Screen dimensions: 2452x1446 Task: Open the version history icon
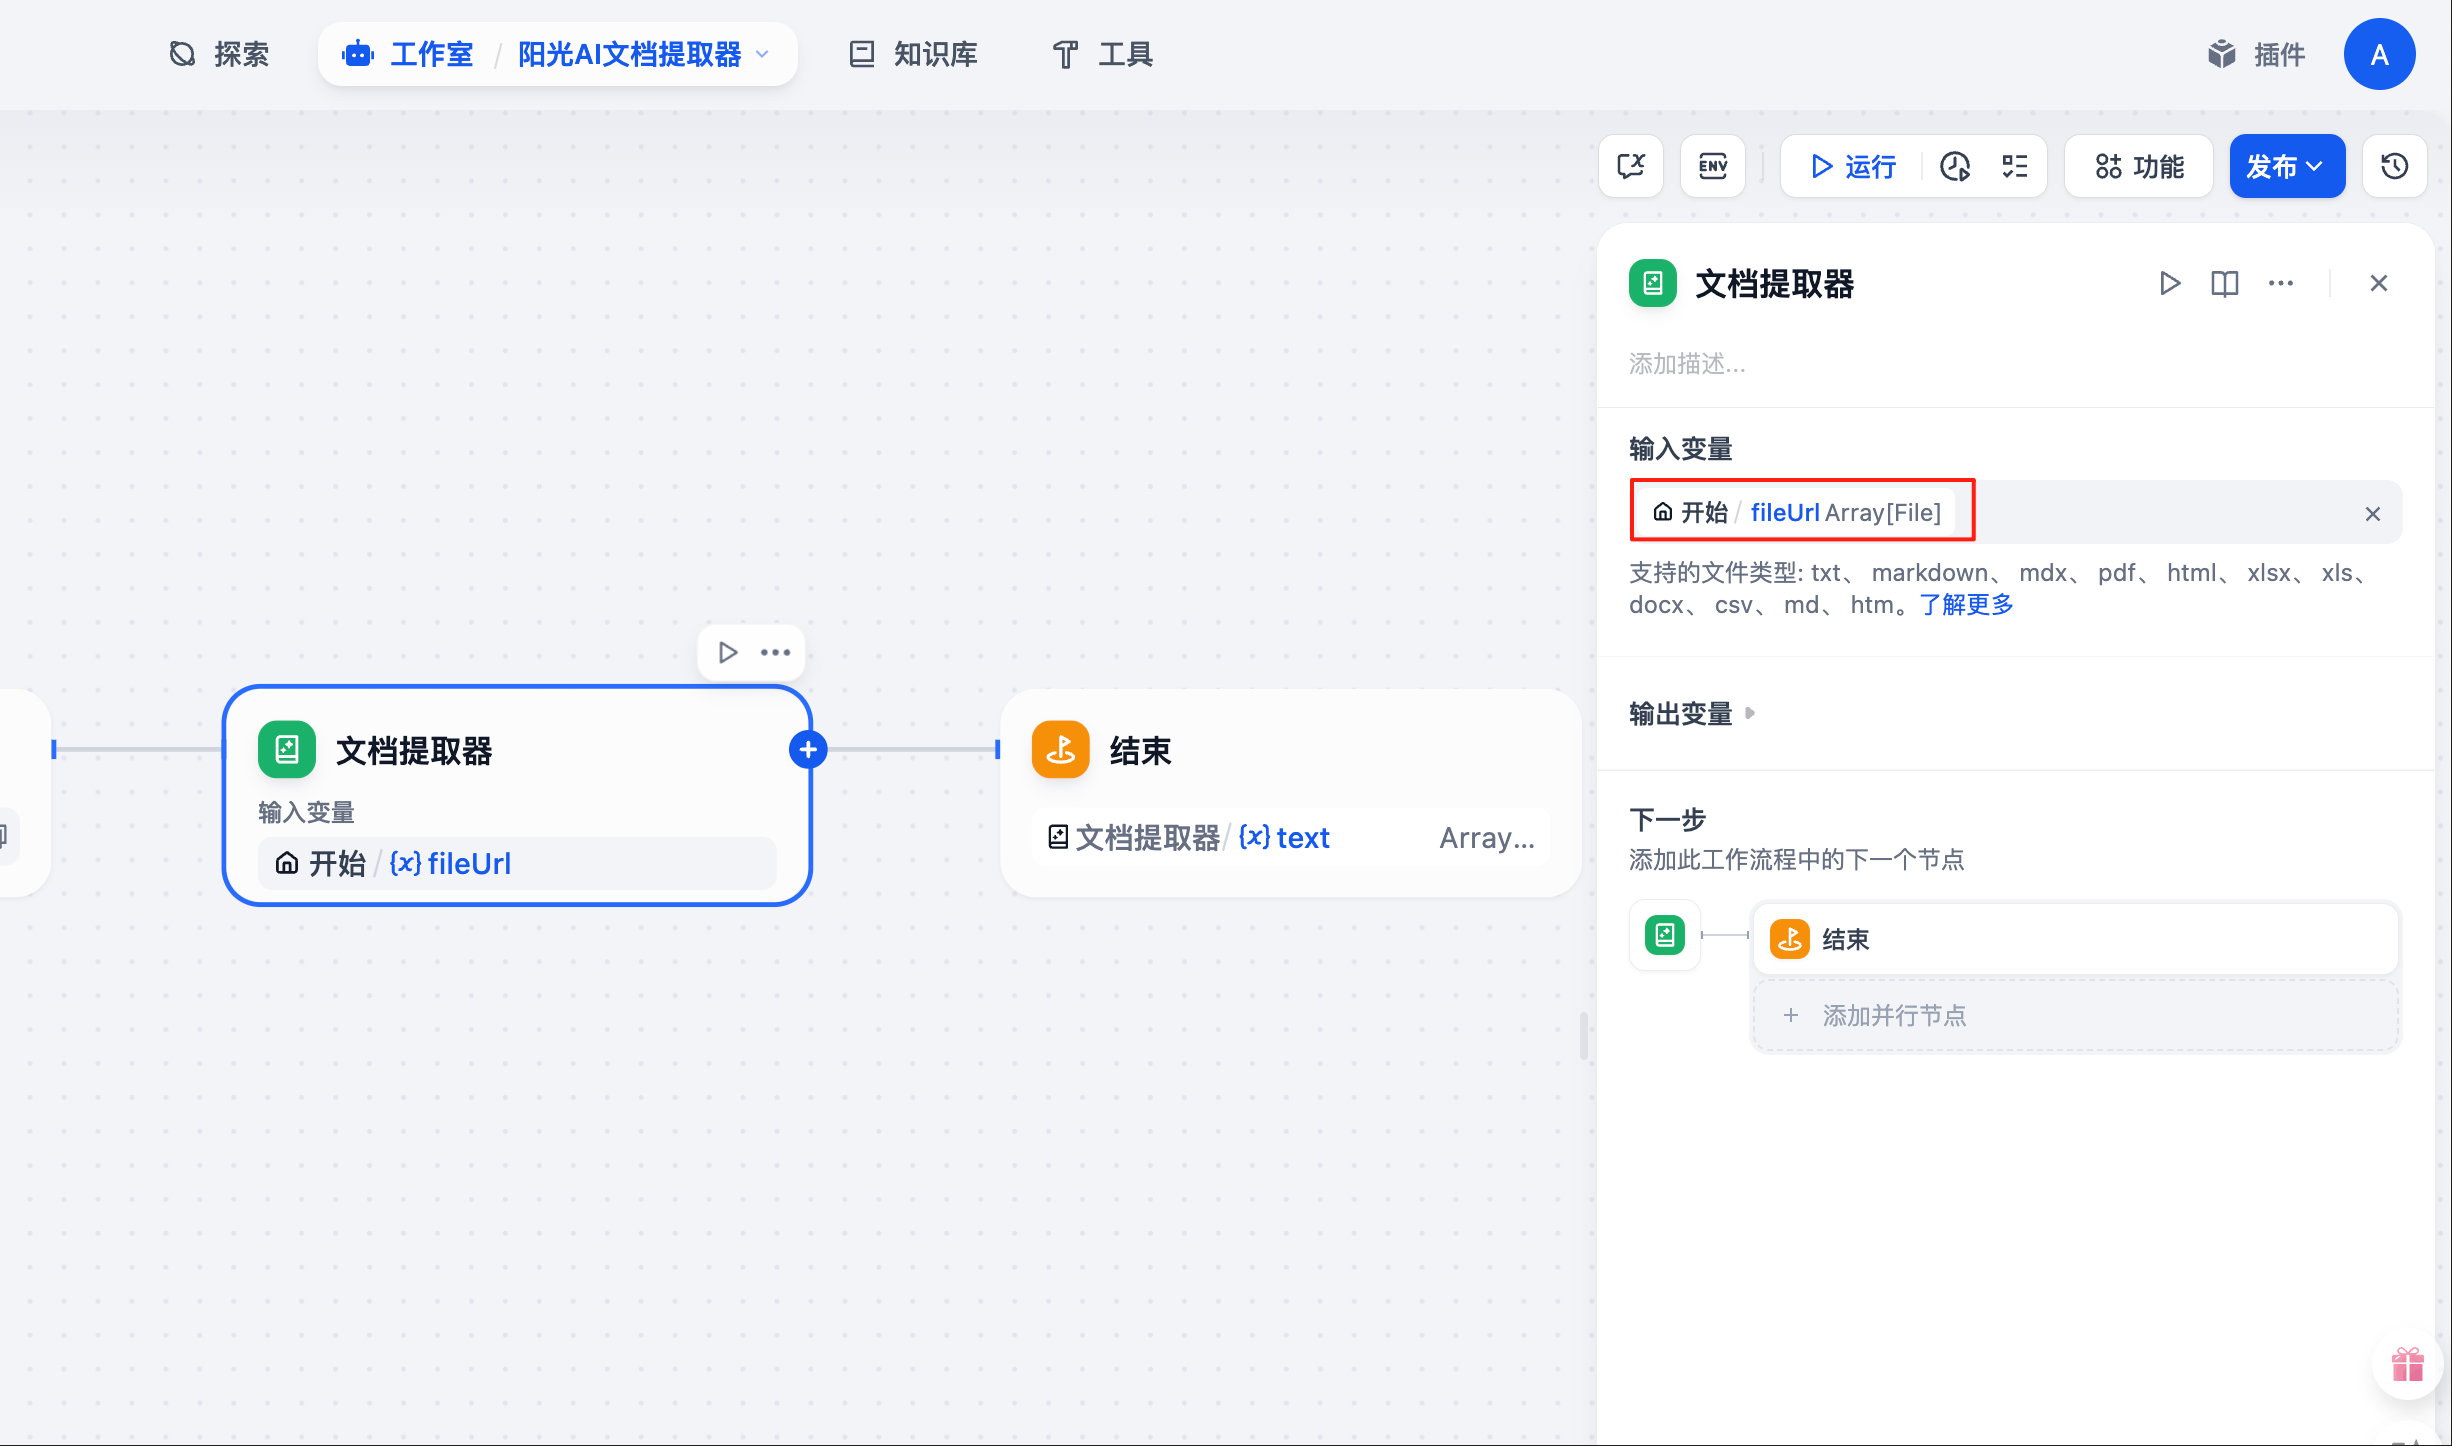2394,166
